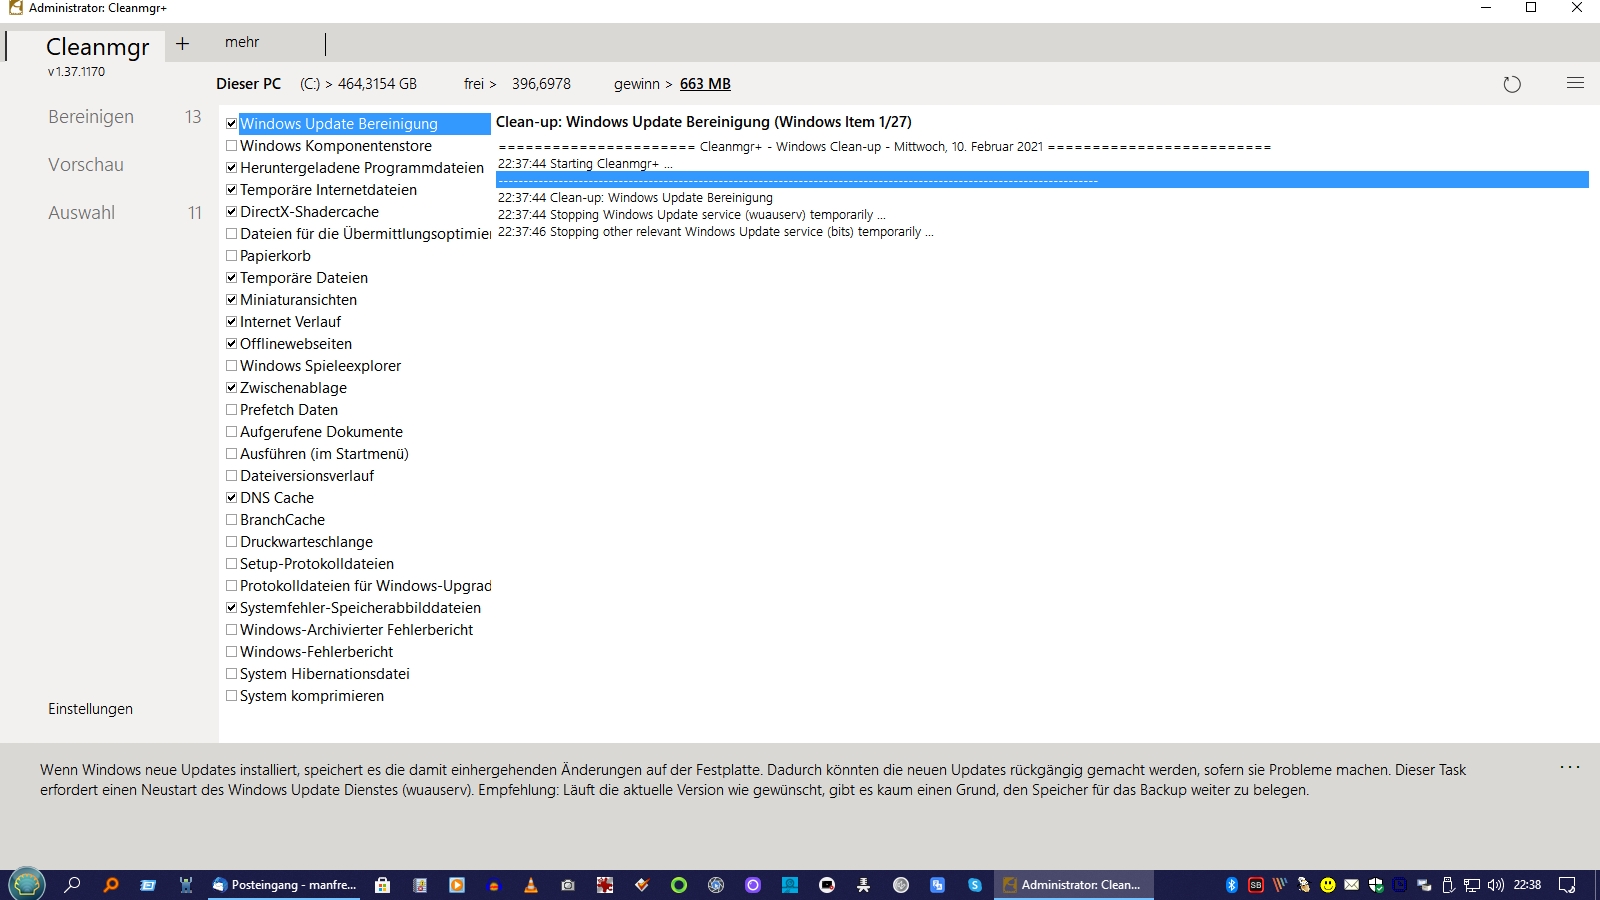Click the highlighted blue log line
Screen dimensions: 1600x900
(1042, 180)
